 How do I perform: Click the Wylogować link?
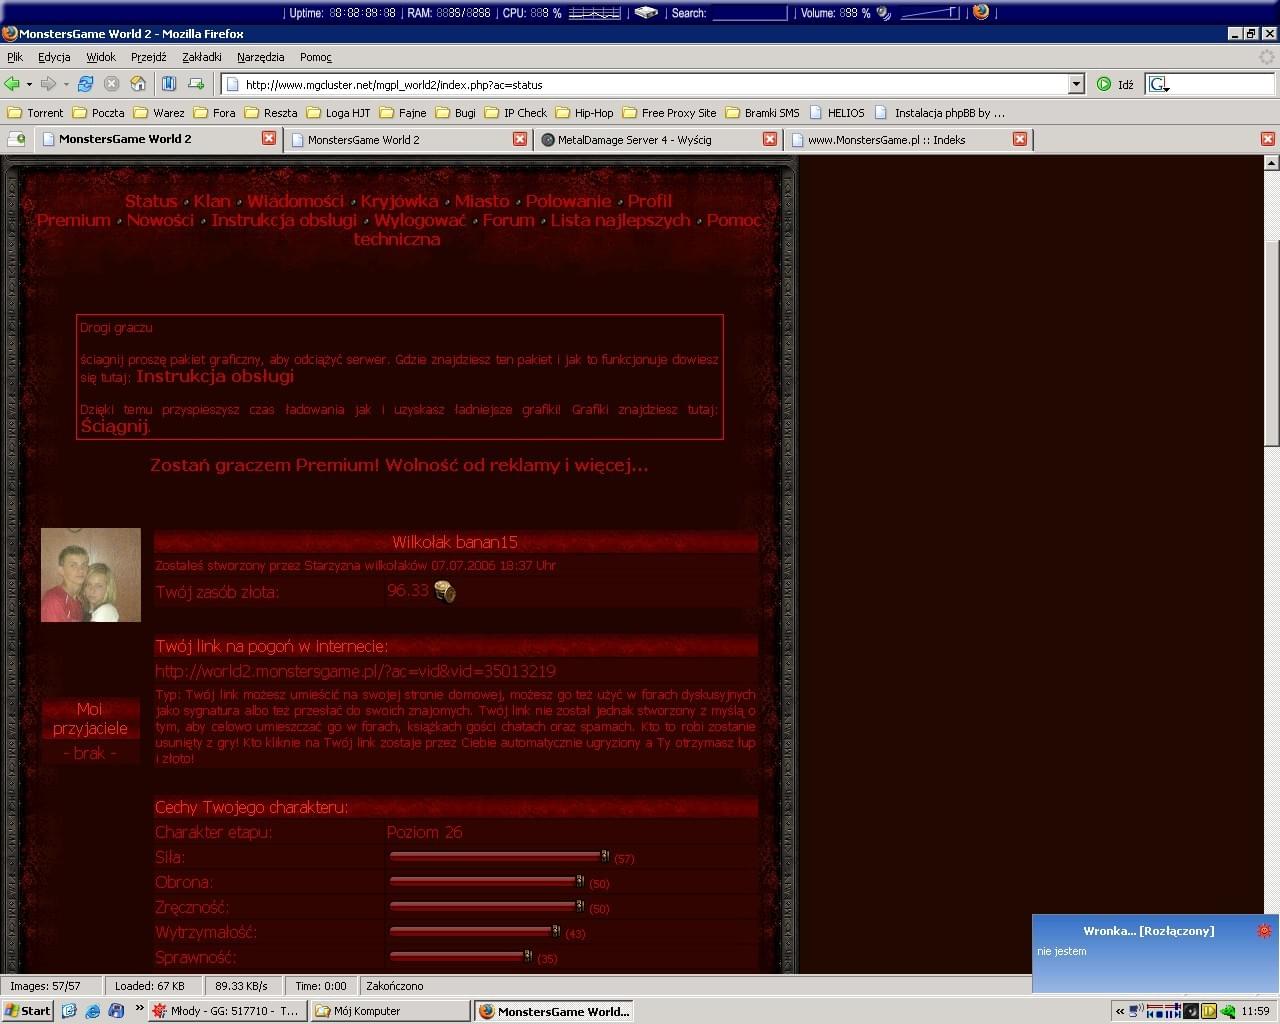420,220
